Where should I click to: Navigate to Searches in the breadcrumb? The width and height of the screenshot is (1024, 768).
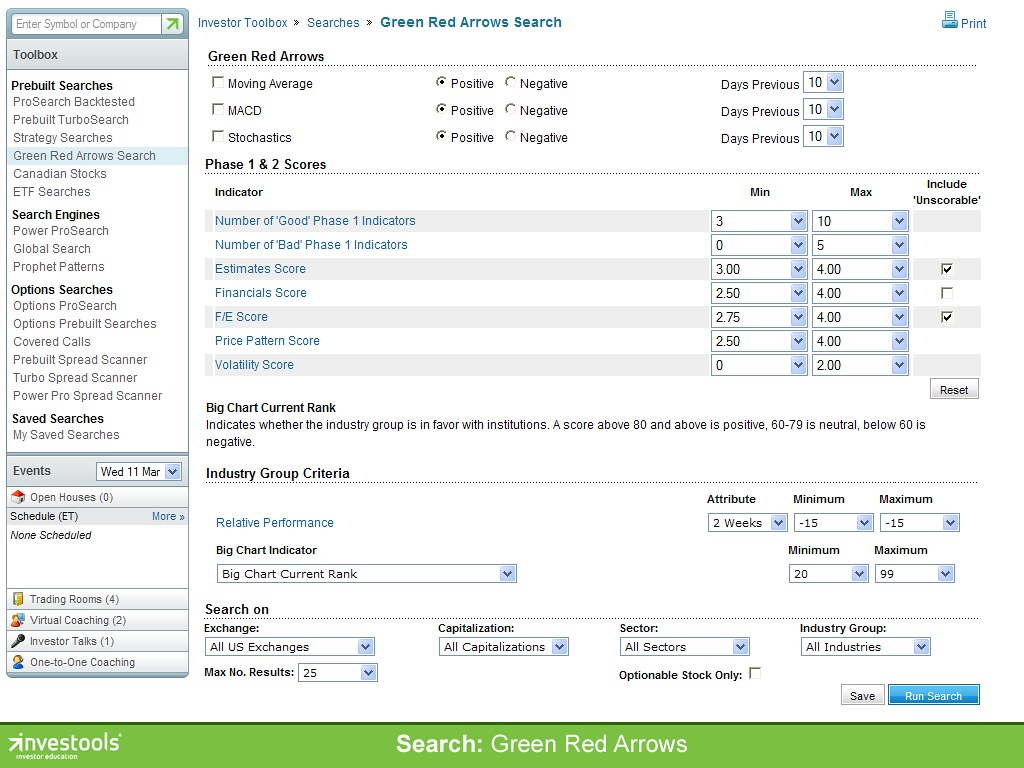(333, 22)
